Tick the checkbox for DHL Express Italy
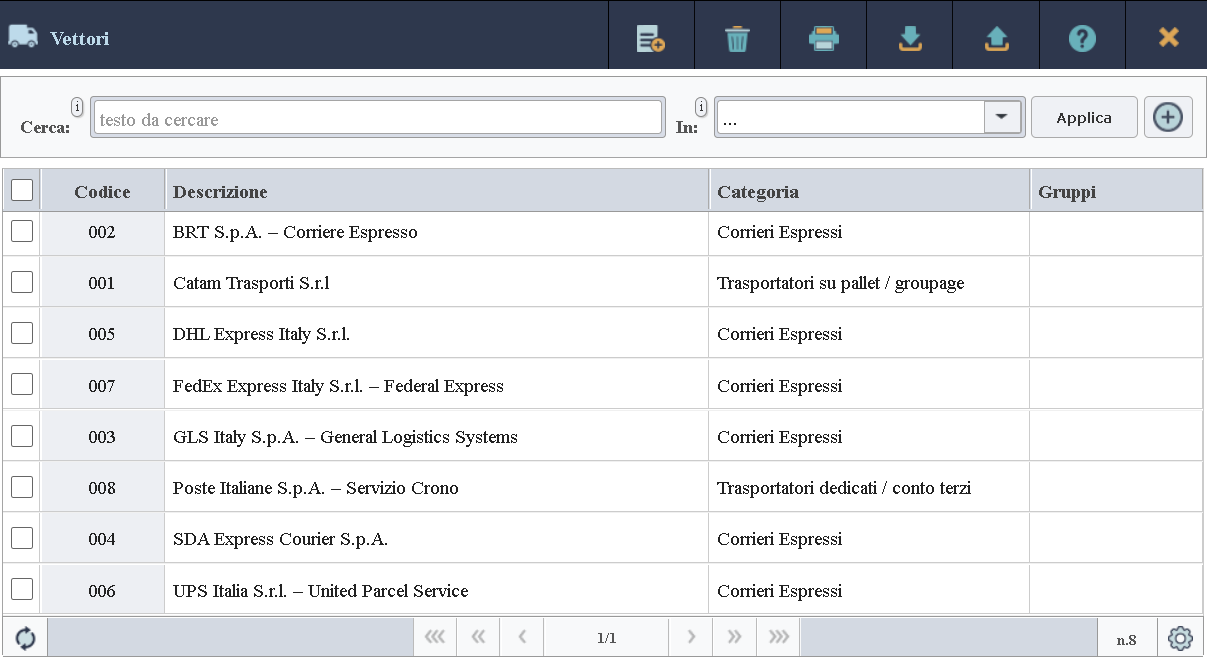This screenshot has height=657, width=1207. [x=22, y=333]
